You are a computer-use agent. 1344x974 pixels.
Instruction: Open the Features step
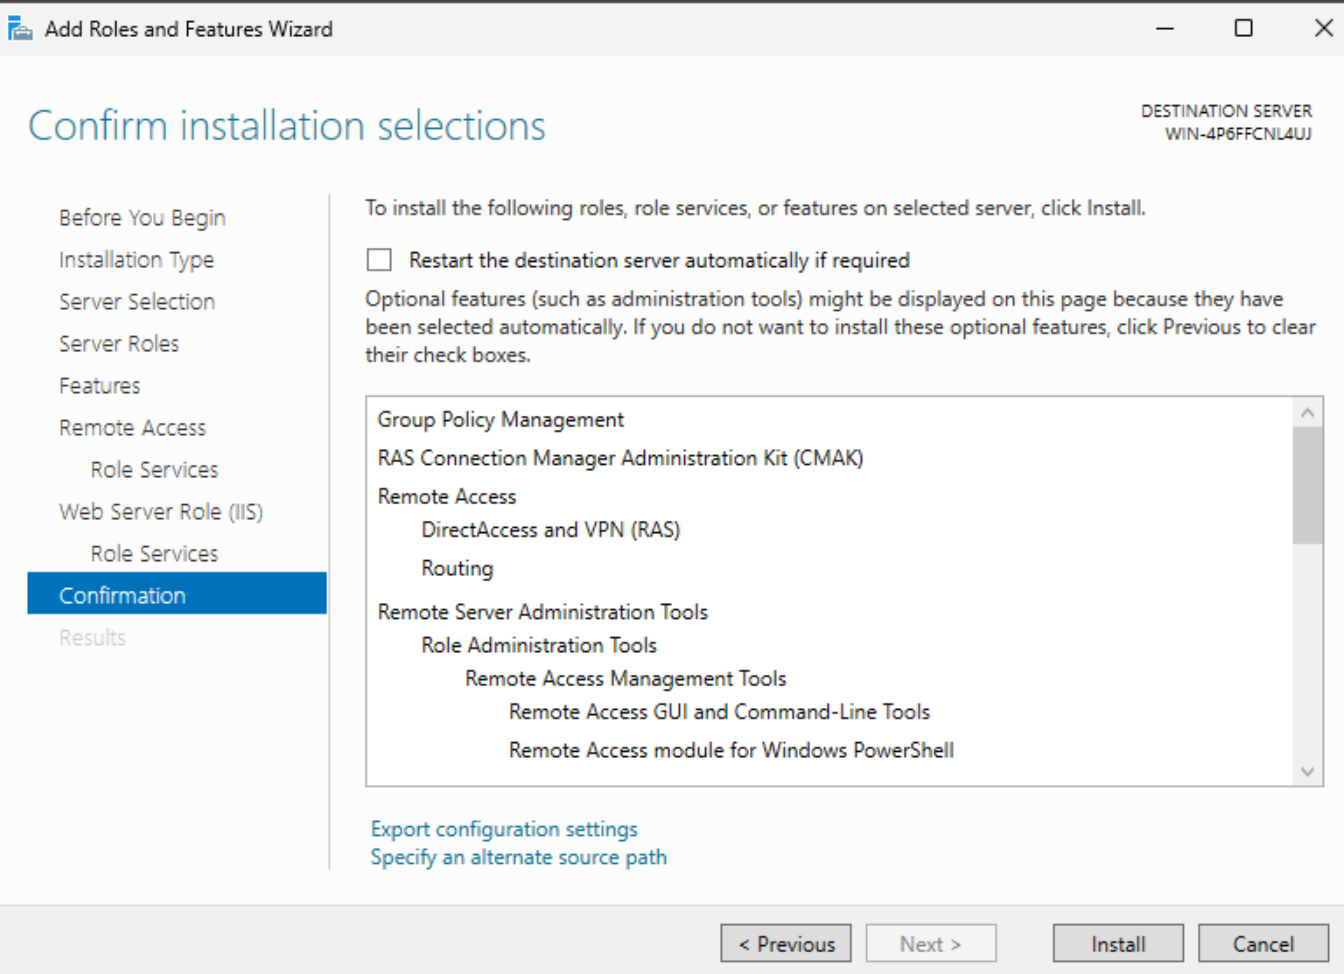click(x=100, y=386)
